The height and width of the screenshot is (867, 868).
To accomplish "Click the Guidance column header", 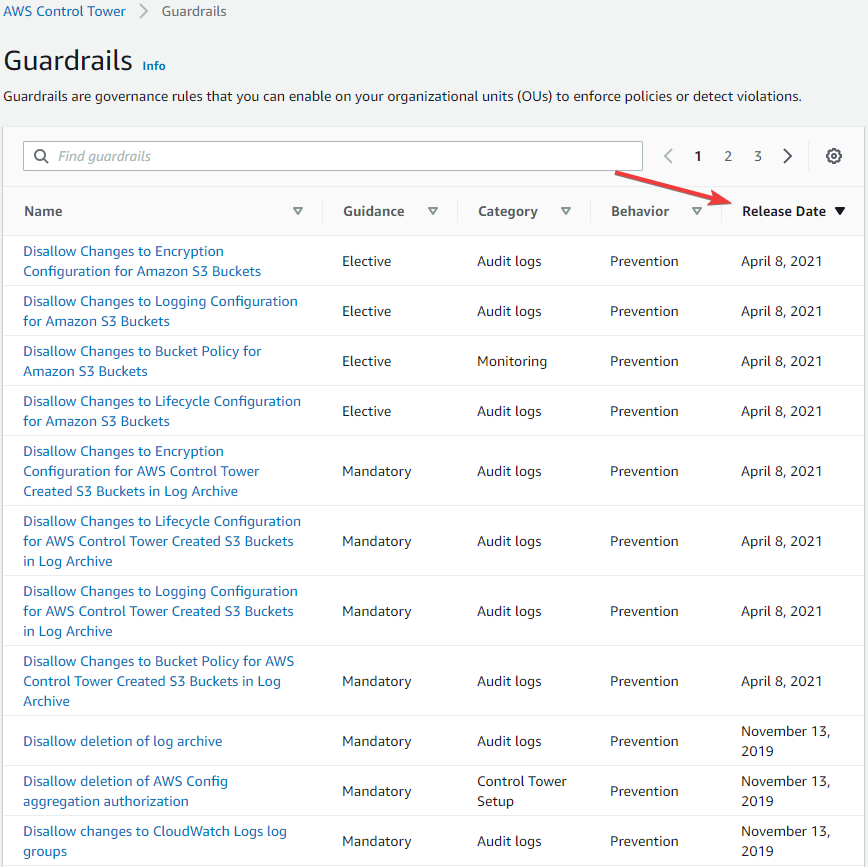I will point(374,211).
